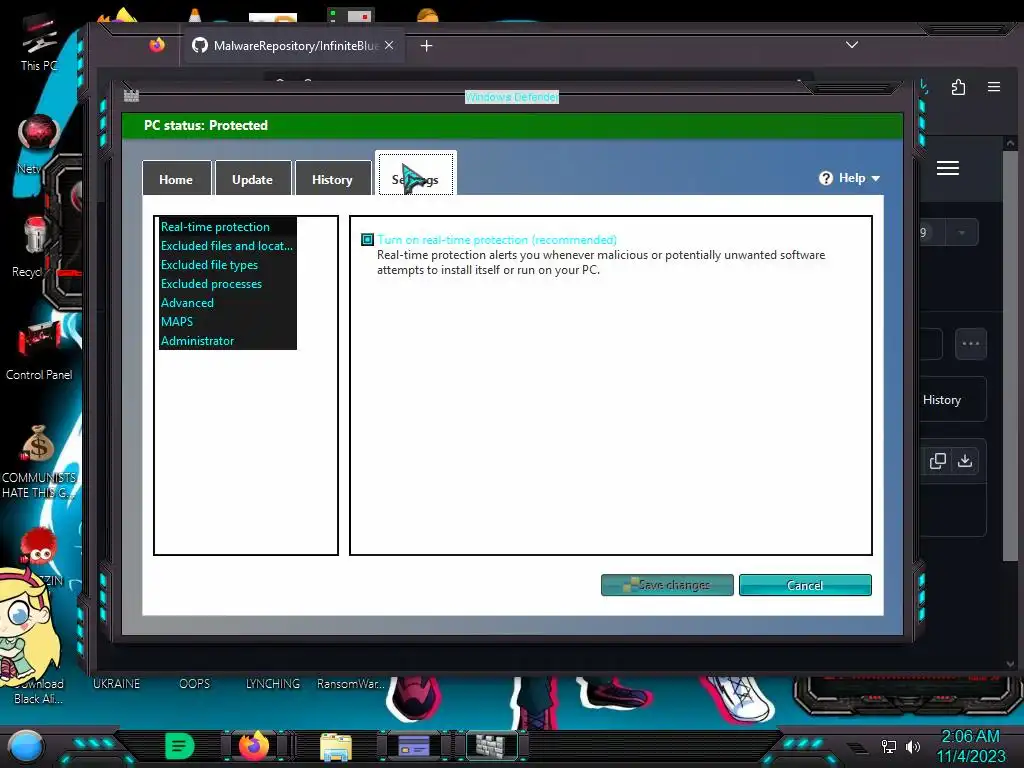Open the Start orb button

click(26, 746)
